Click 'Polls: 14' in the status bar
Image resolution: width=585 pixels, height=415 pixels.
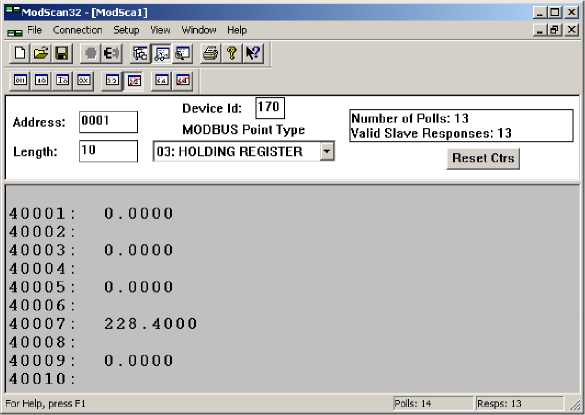coord(413,403)
